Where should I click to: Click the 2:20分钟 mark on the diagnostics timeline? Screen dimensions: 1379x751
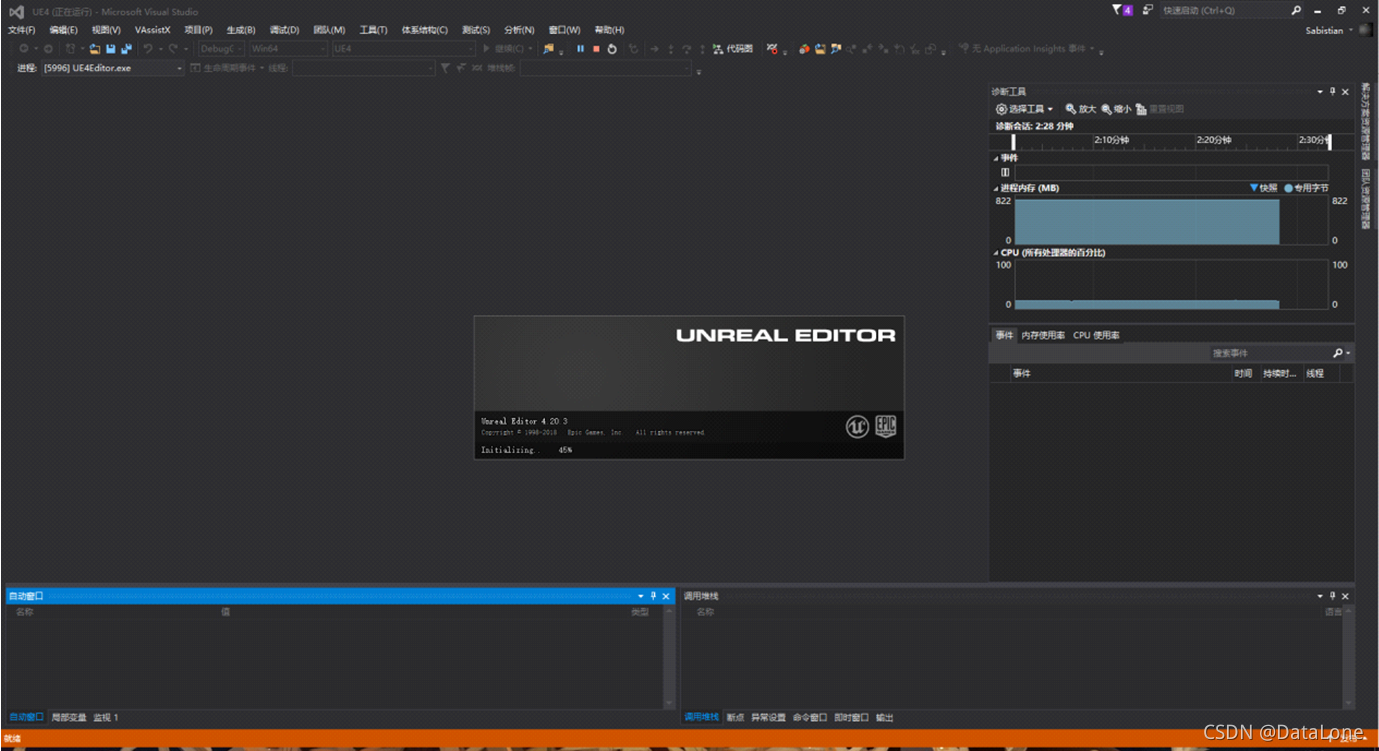1212,140
